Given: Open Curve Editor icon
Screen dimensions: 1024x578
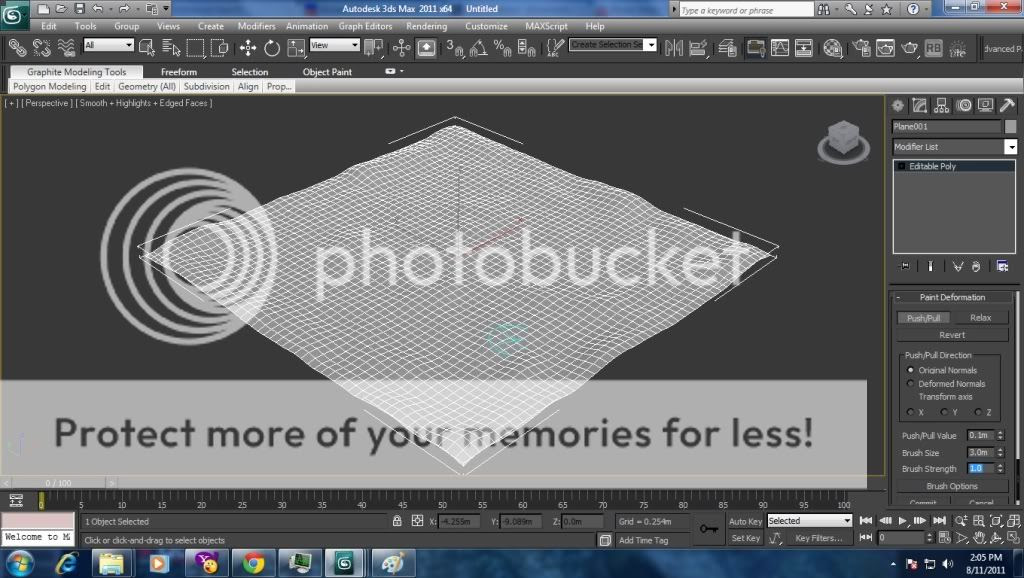Looking at the screenshot, I should 780,48.
